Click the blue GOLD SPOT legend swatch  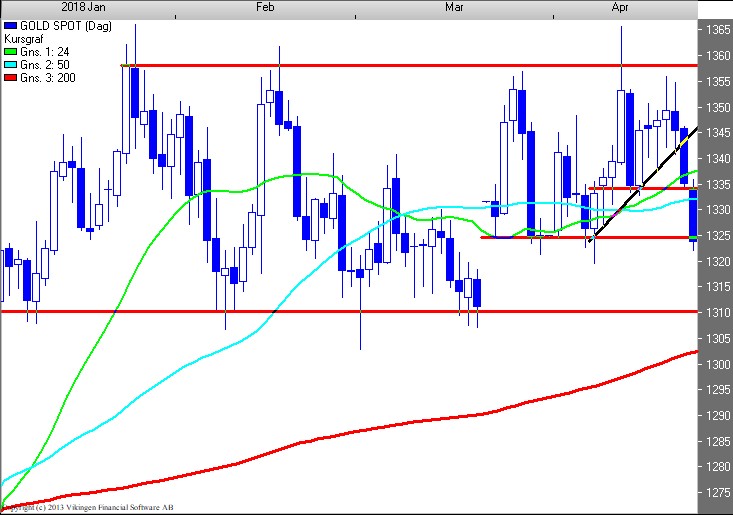pos(10,26)
